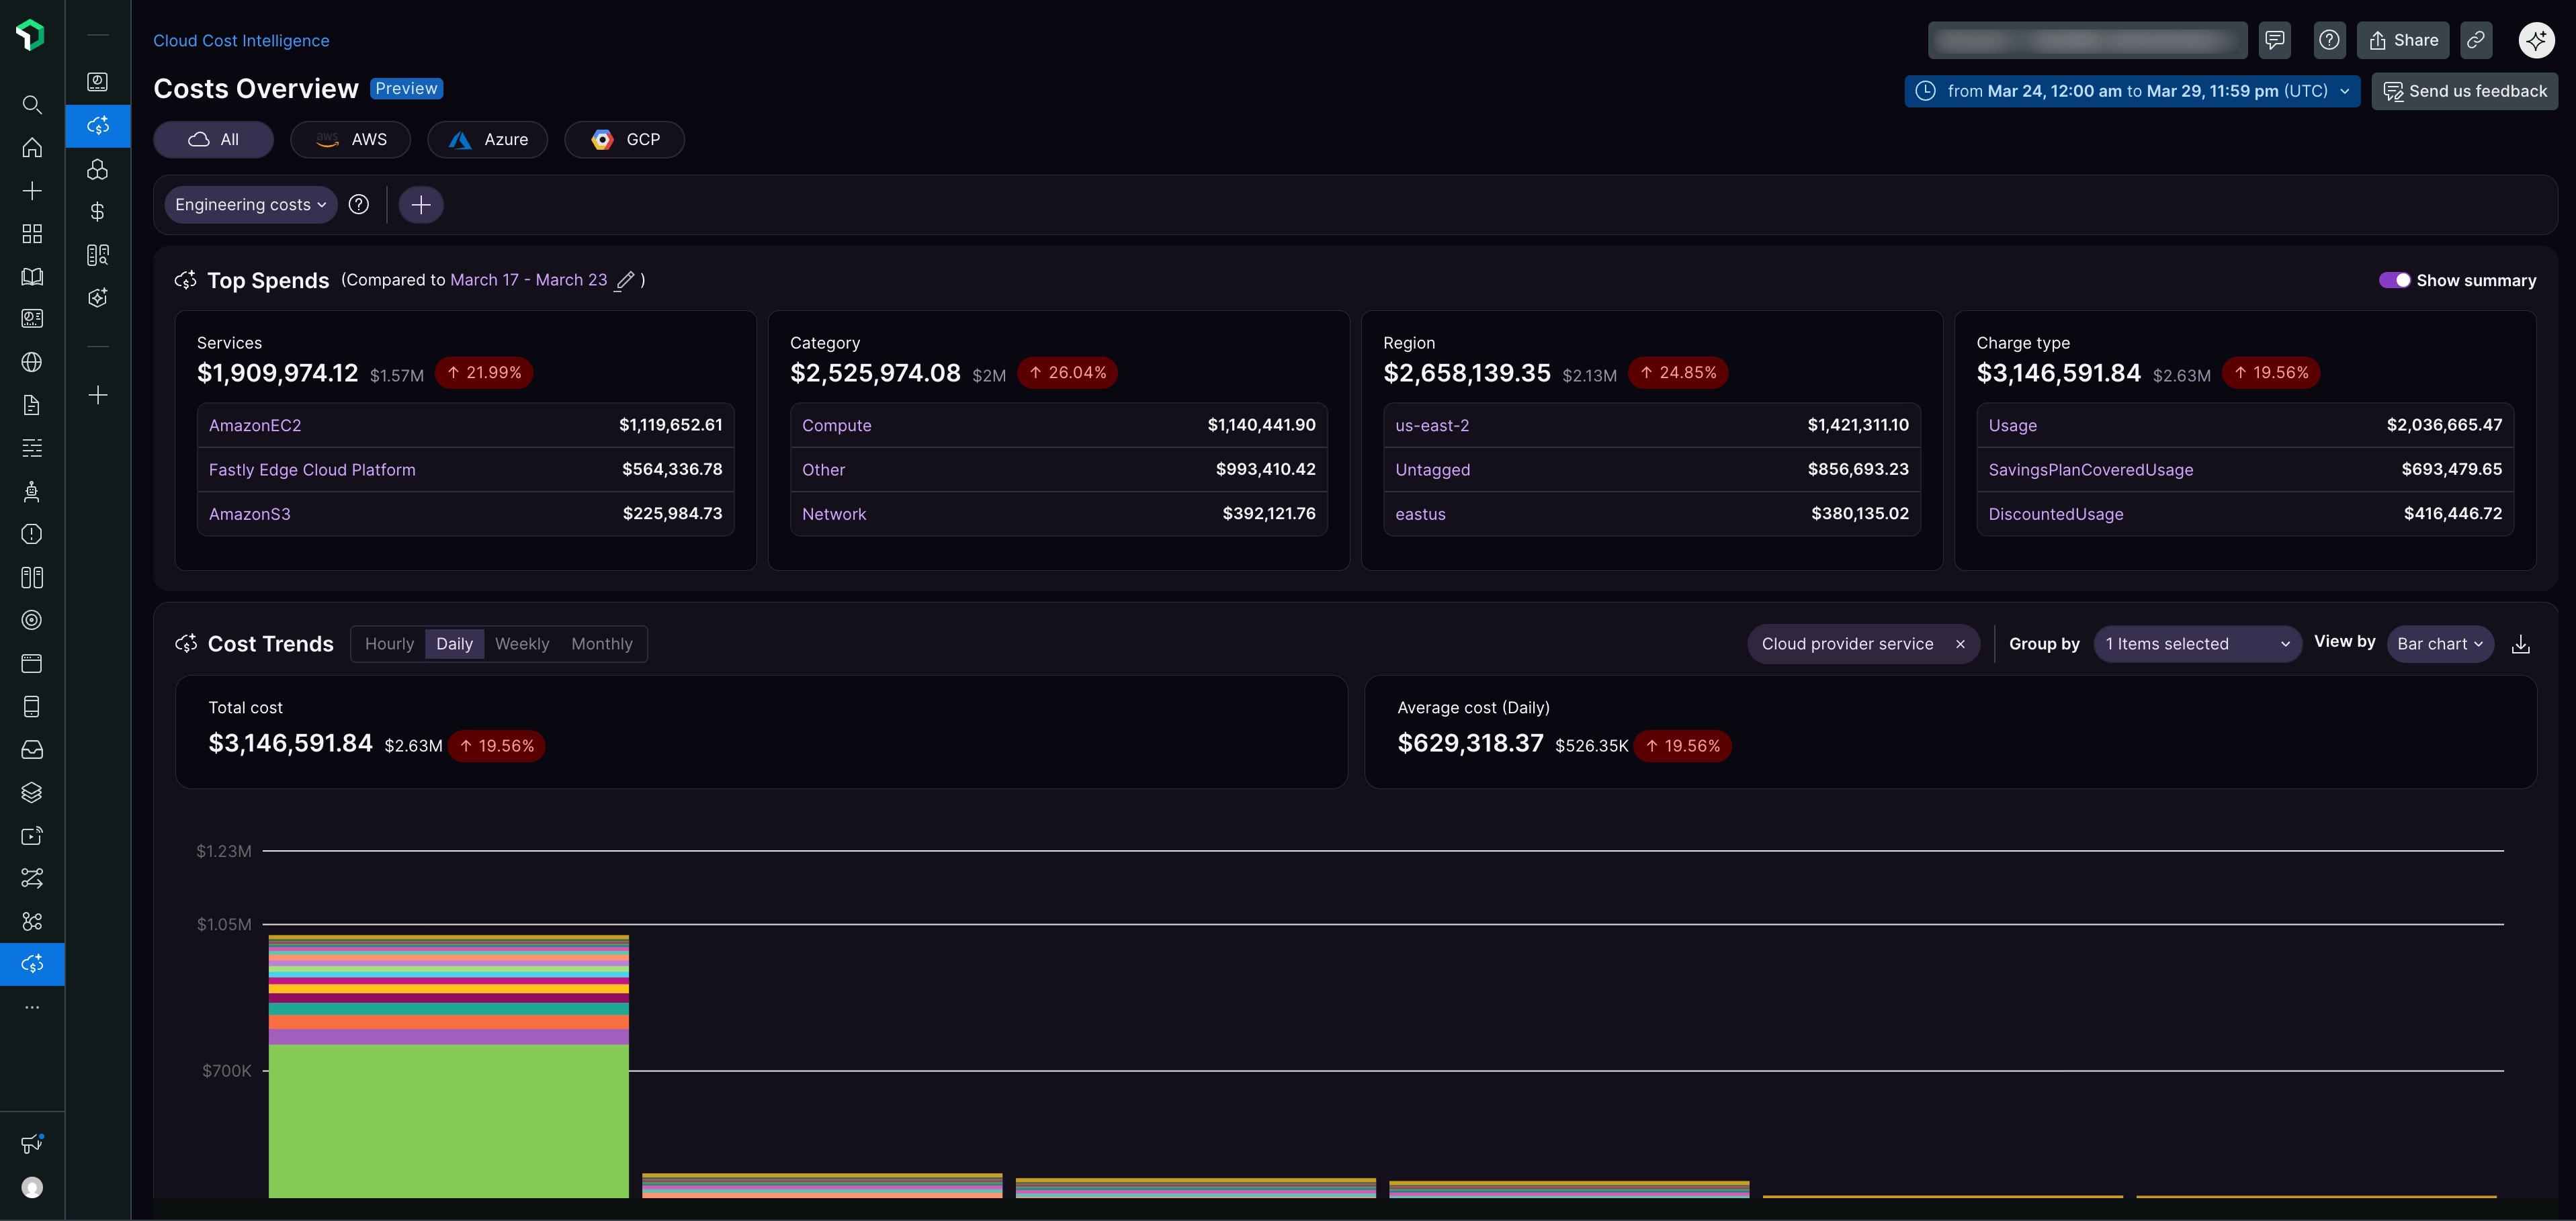Viewport: 2576px width, 1221px height.
Task: Open the AmazonS3 service link
Action: coord(250,514)
